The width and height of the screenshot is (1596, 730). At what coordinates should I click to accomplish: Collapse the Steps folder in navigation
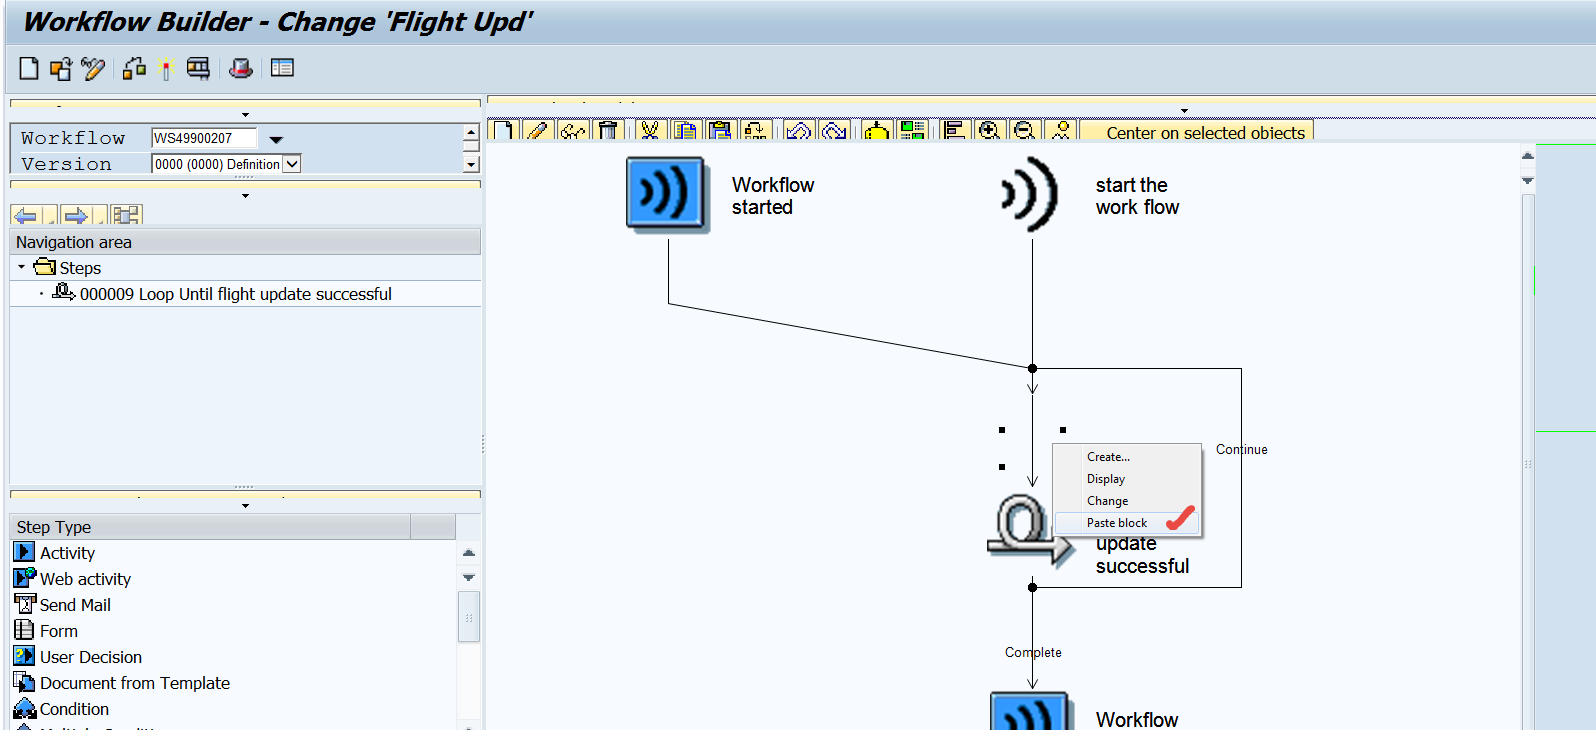(21, 267)
